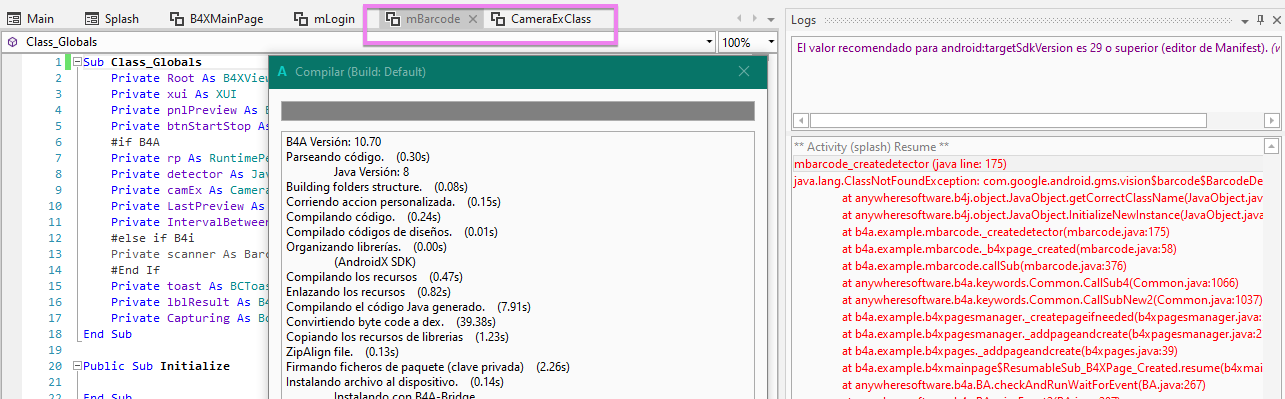Click log line mbarcode.callSub(mbarcode.java:376)
The width and height of the screenshot is (1285, 399).
(984, 265)
